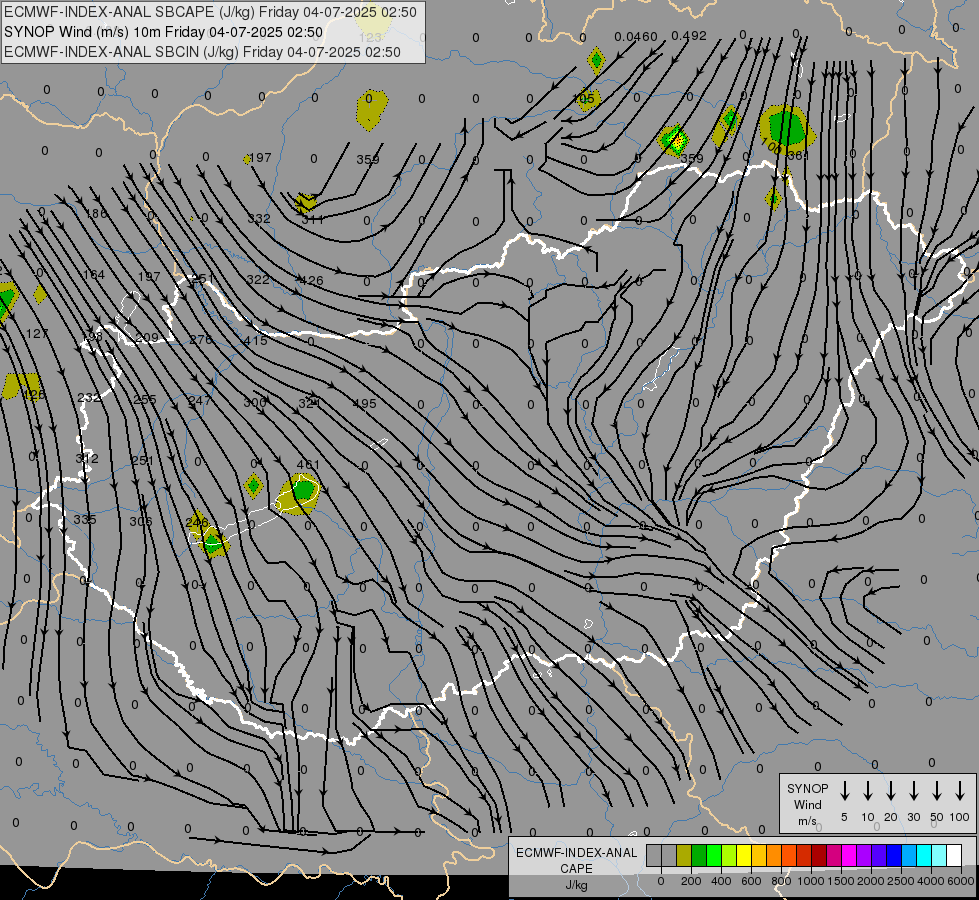Click the 30 m/s wind arrow in legend
Viewport: 979px width, 900px height.
913,791
